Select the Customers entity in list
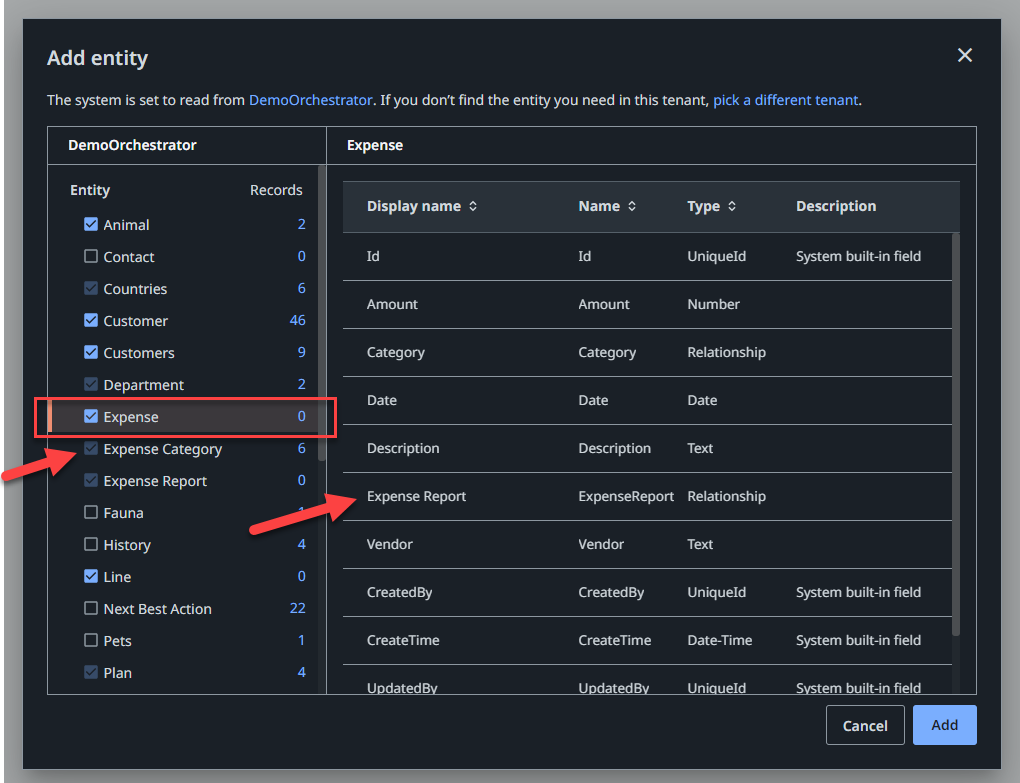The image size is (1020, 783). (139, 353)
